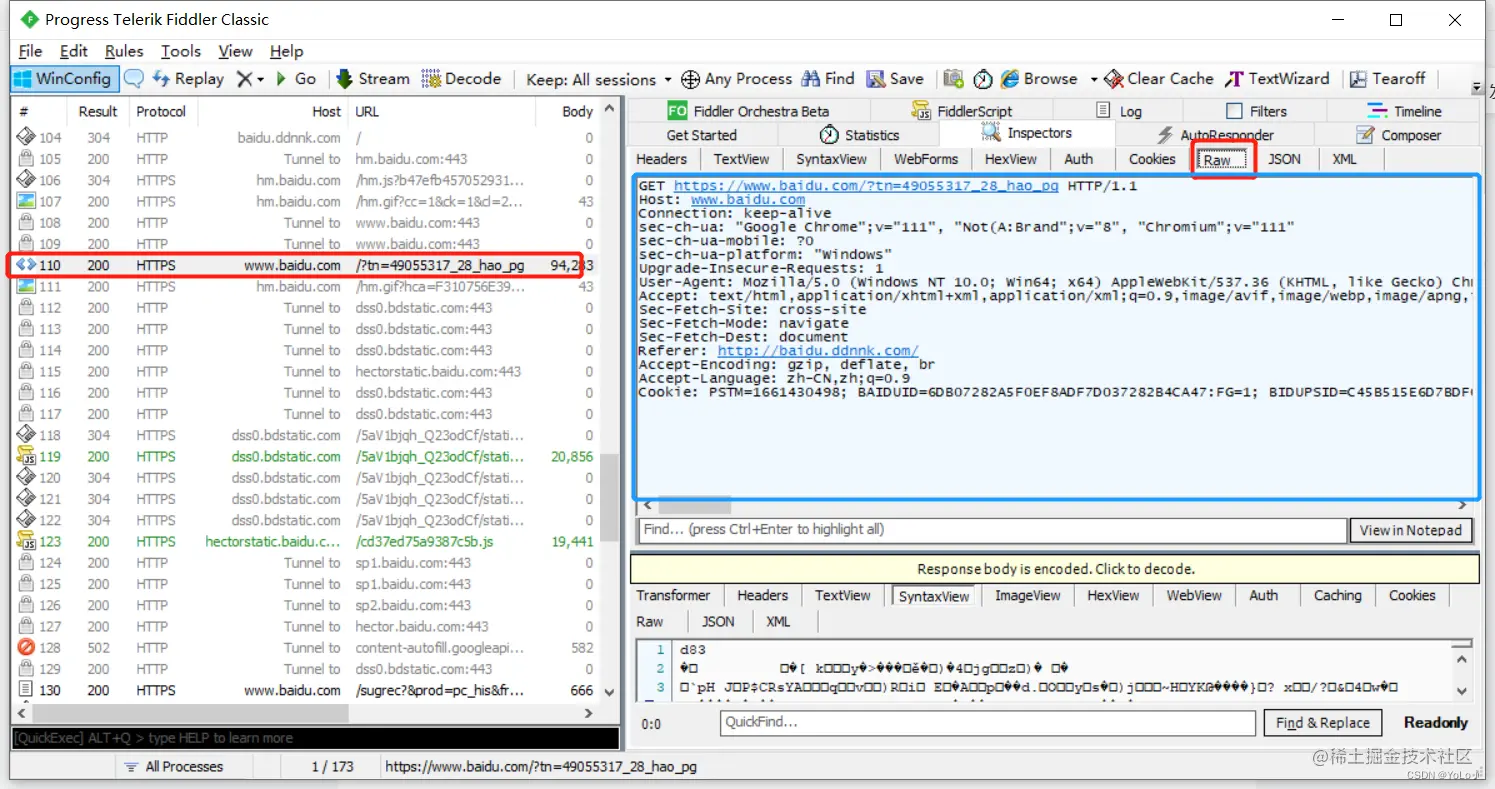Toggle the Decode toolbar option
Image resolution: width=1495 pixels, height=789 pixels.
click(x=461, y=79)
